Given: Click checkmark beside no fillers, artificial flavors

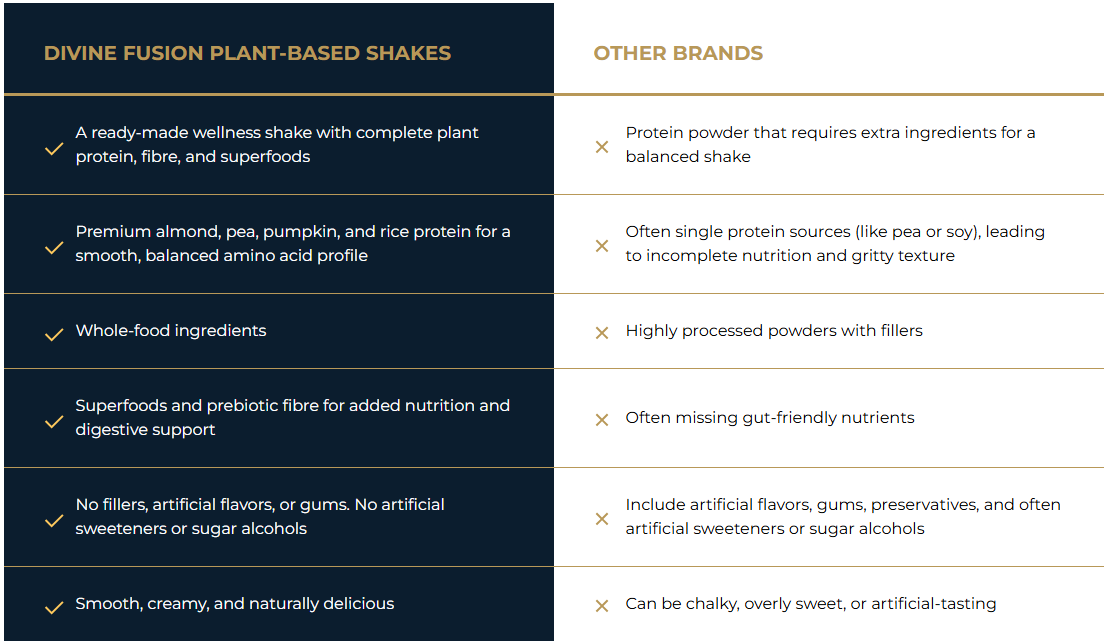Looking at the screenshot, I should (54, 520).
